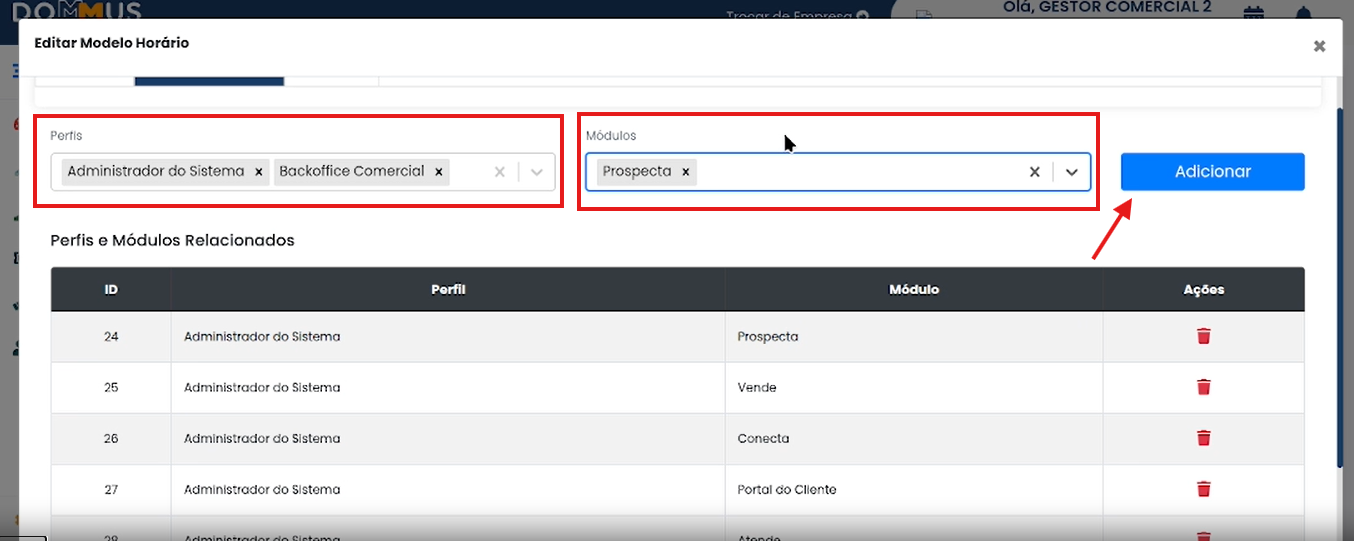Screen dimensions: 1354x541
Task: Remove Administrador do Sistema chip from Perfis
Action: 259,172
